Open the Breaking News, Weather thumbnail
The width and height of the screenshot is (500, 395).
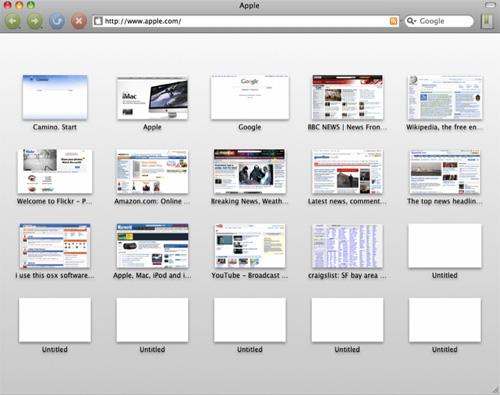click(250, 171)
